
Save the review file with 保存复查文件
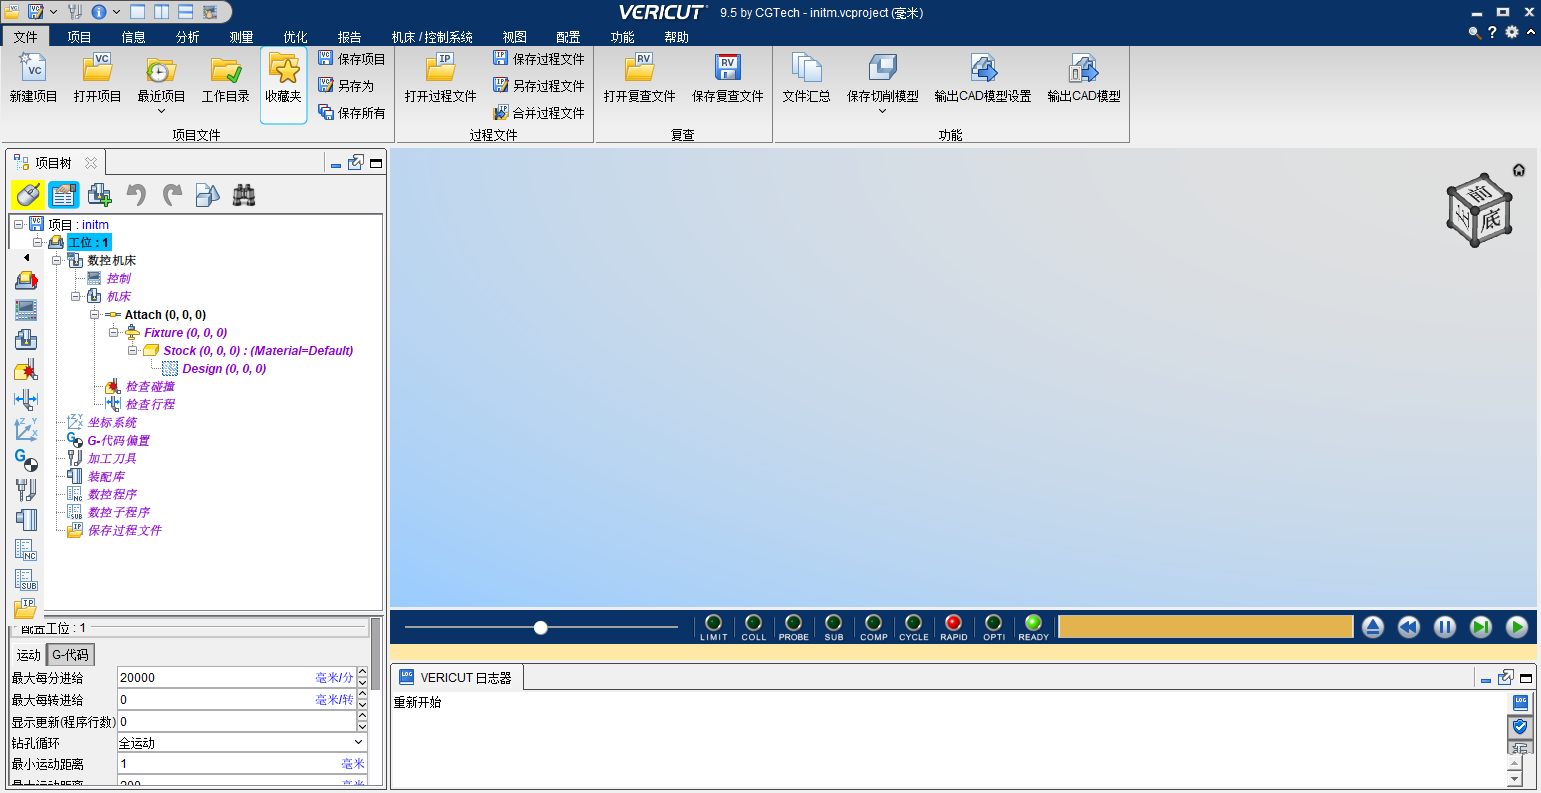728,78
